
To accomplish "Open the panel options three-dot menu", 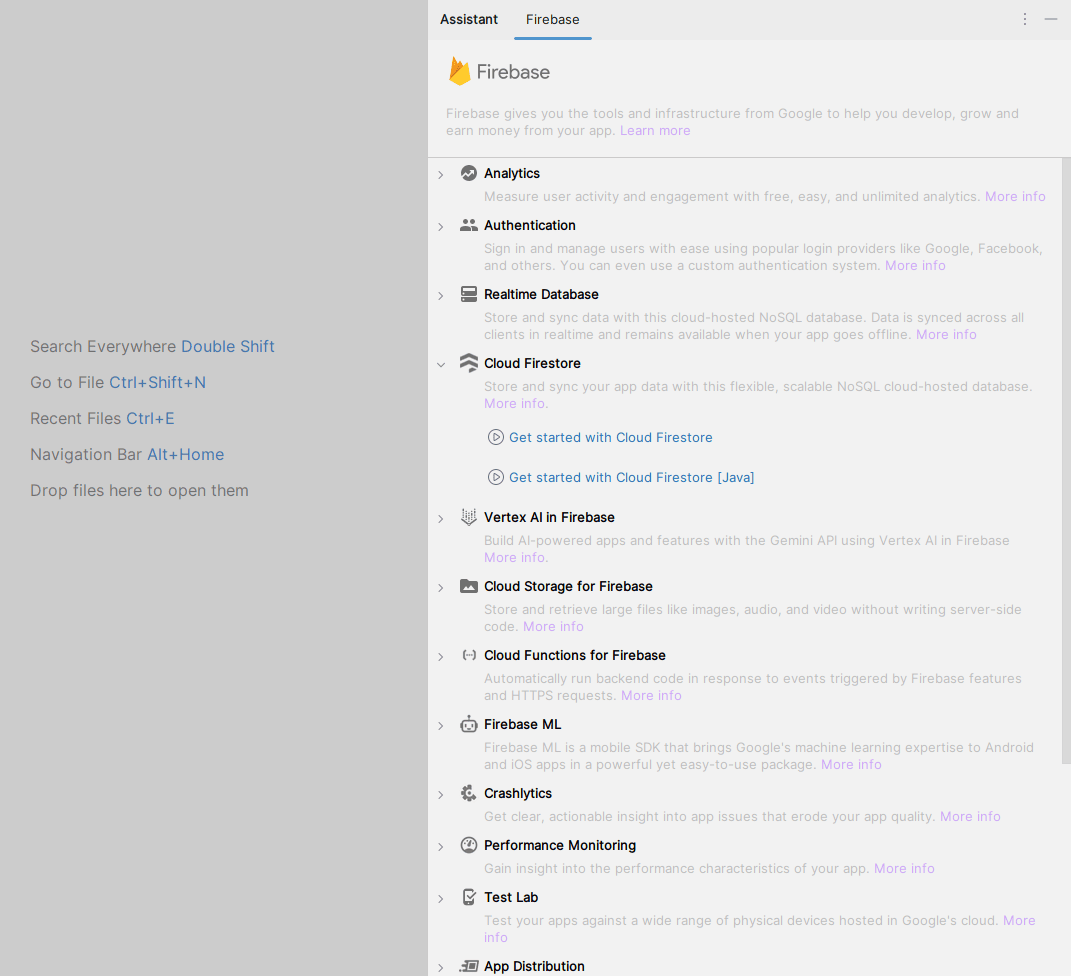I will (x=1025, y=19).
